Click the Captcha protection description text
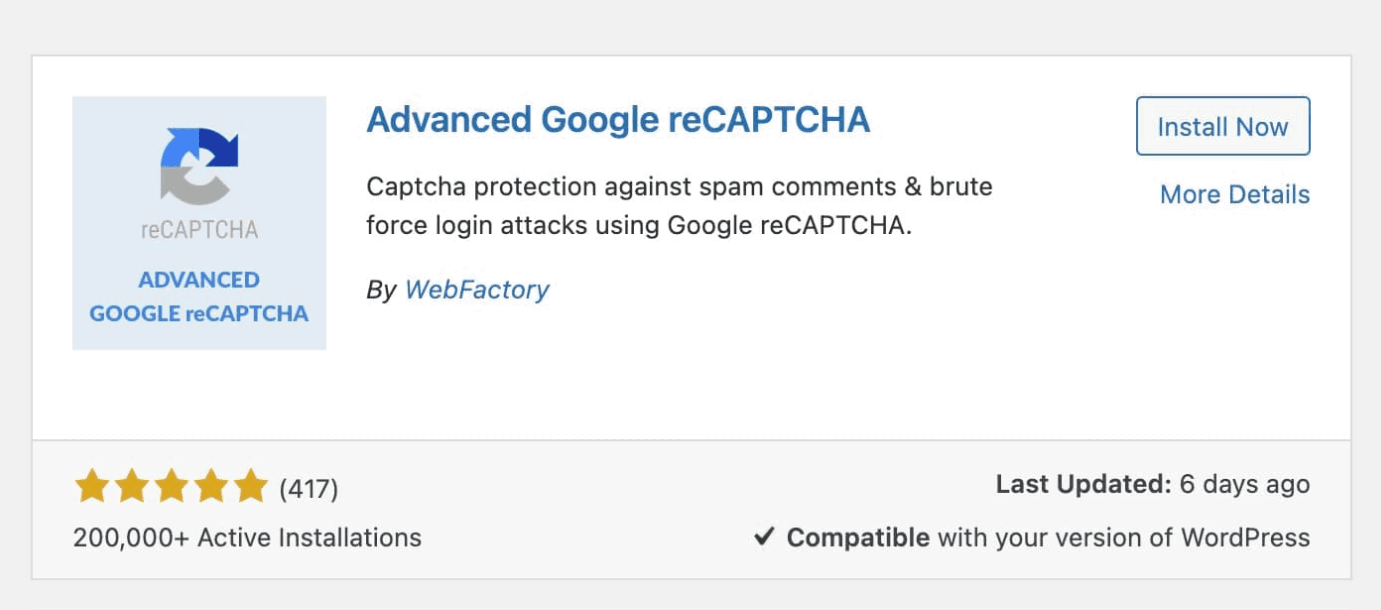This screenshot has height=610, width=1381. pyautogui.click(x=679, y=206)
